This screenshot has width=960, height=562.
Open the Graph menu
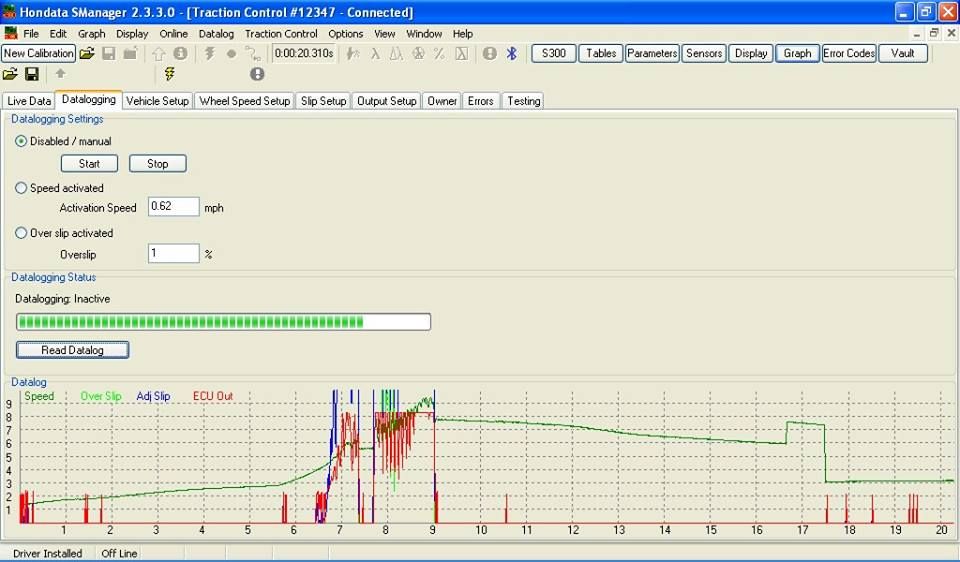92,34
